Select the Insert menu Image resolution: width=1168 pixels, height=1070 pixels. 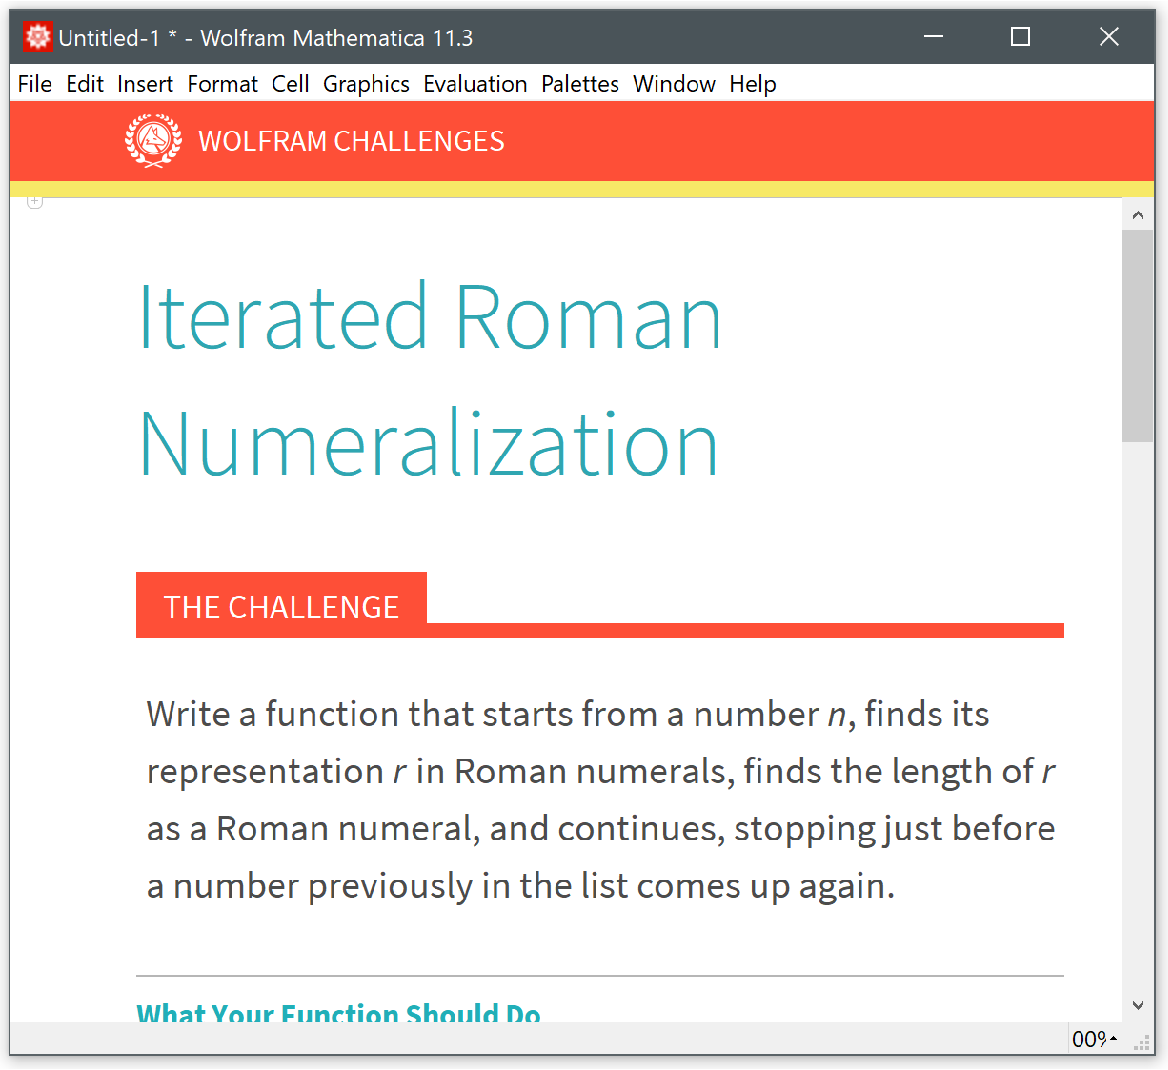[145, 84]
